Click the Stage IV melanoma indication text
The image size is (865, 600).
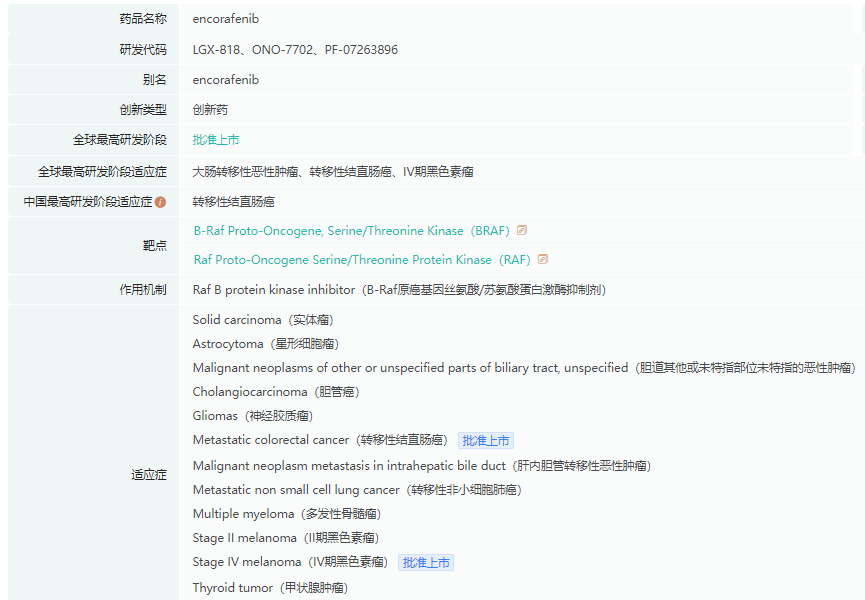pos(290,562)
